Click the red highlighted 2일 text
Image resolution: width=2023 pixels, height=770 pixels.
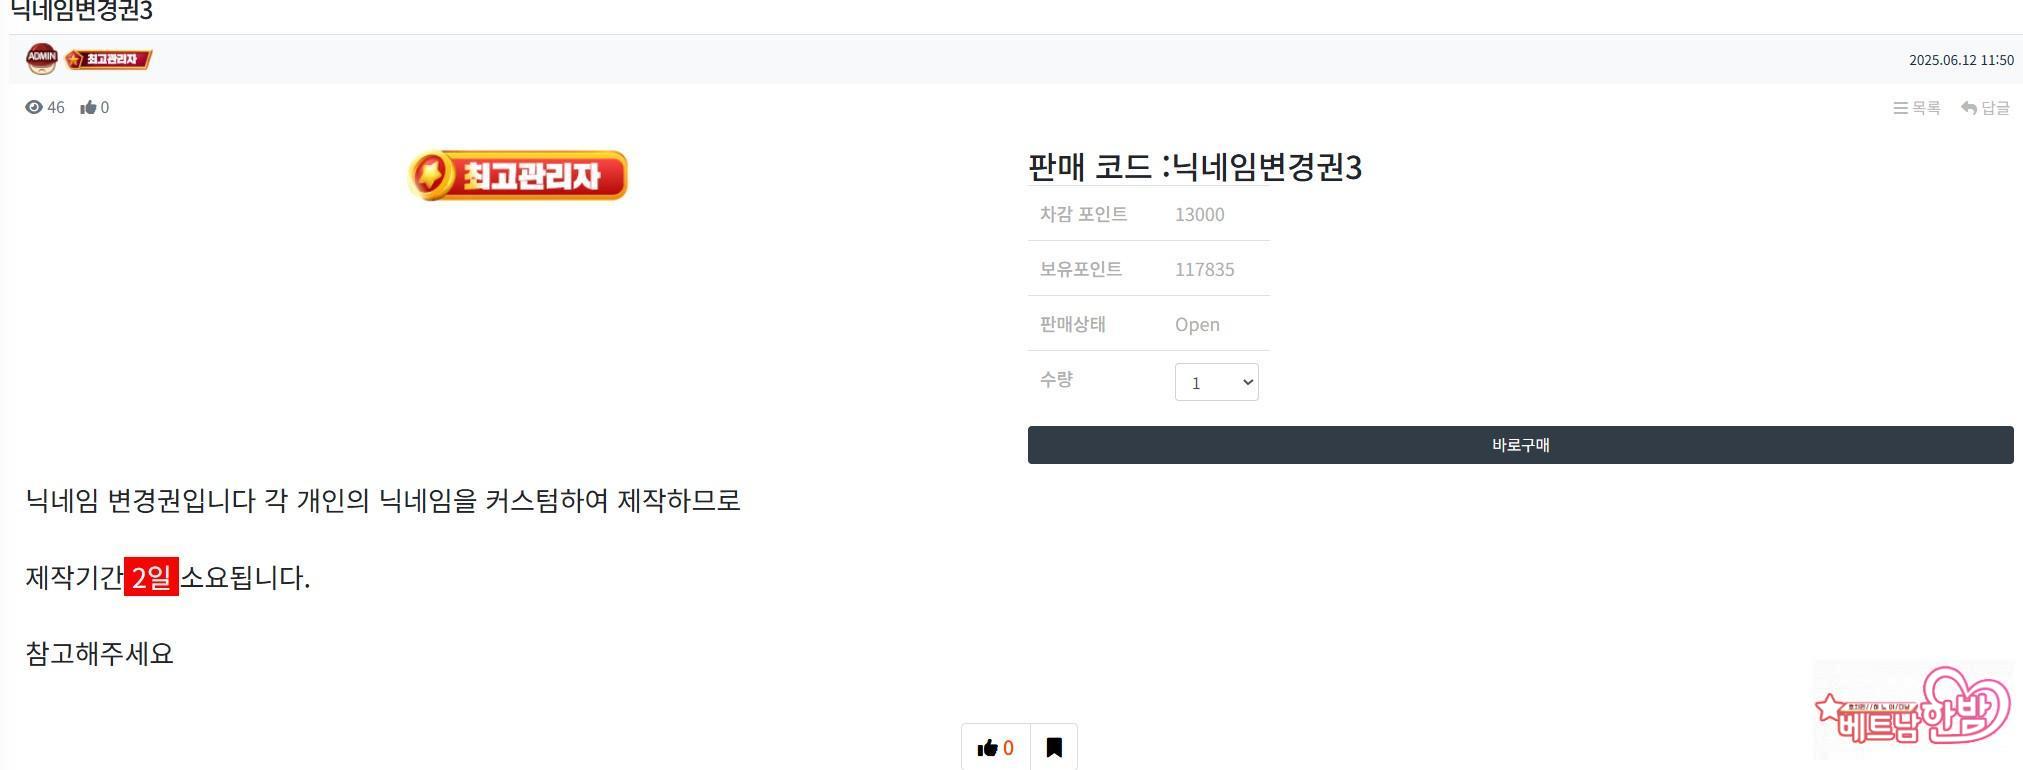151,577
